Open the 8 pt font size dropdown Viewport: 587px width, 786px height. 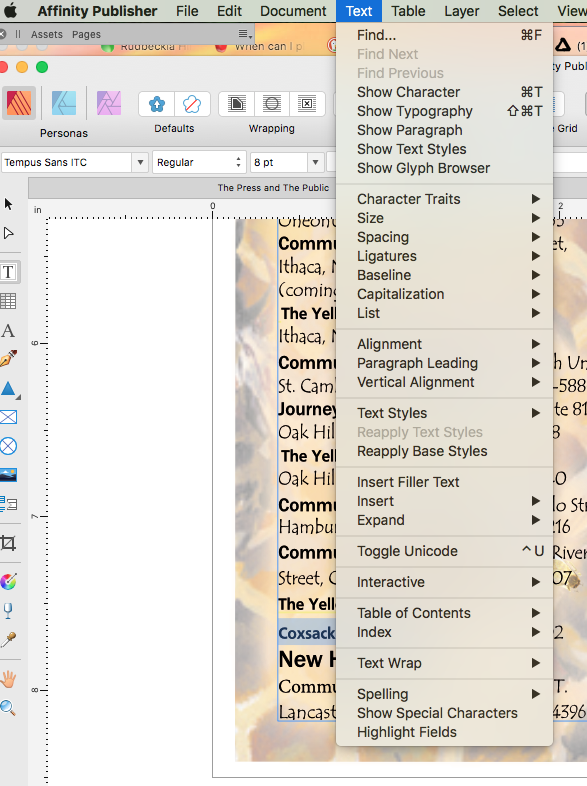click(315, 162)
